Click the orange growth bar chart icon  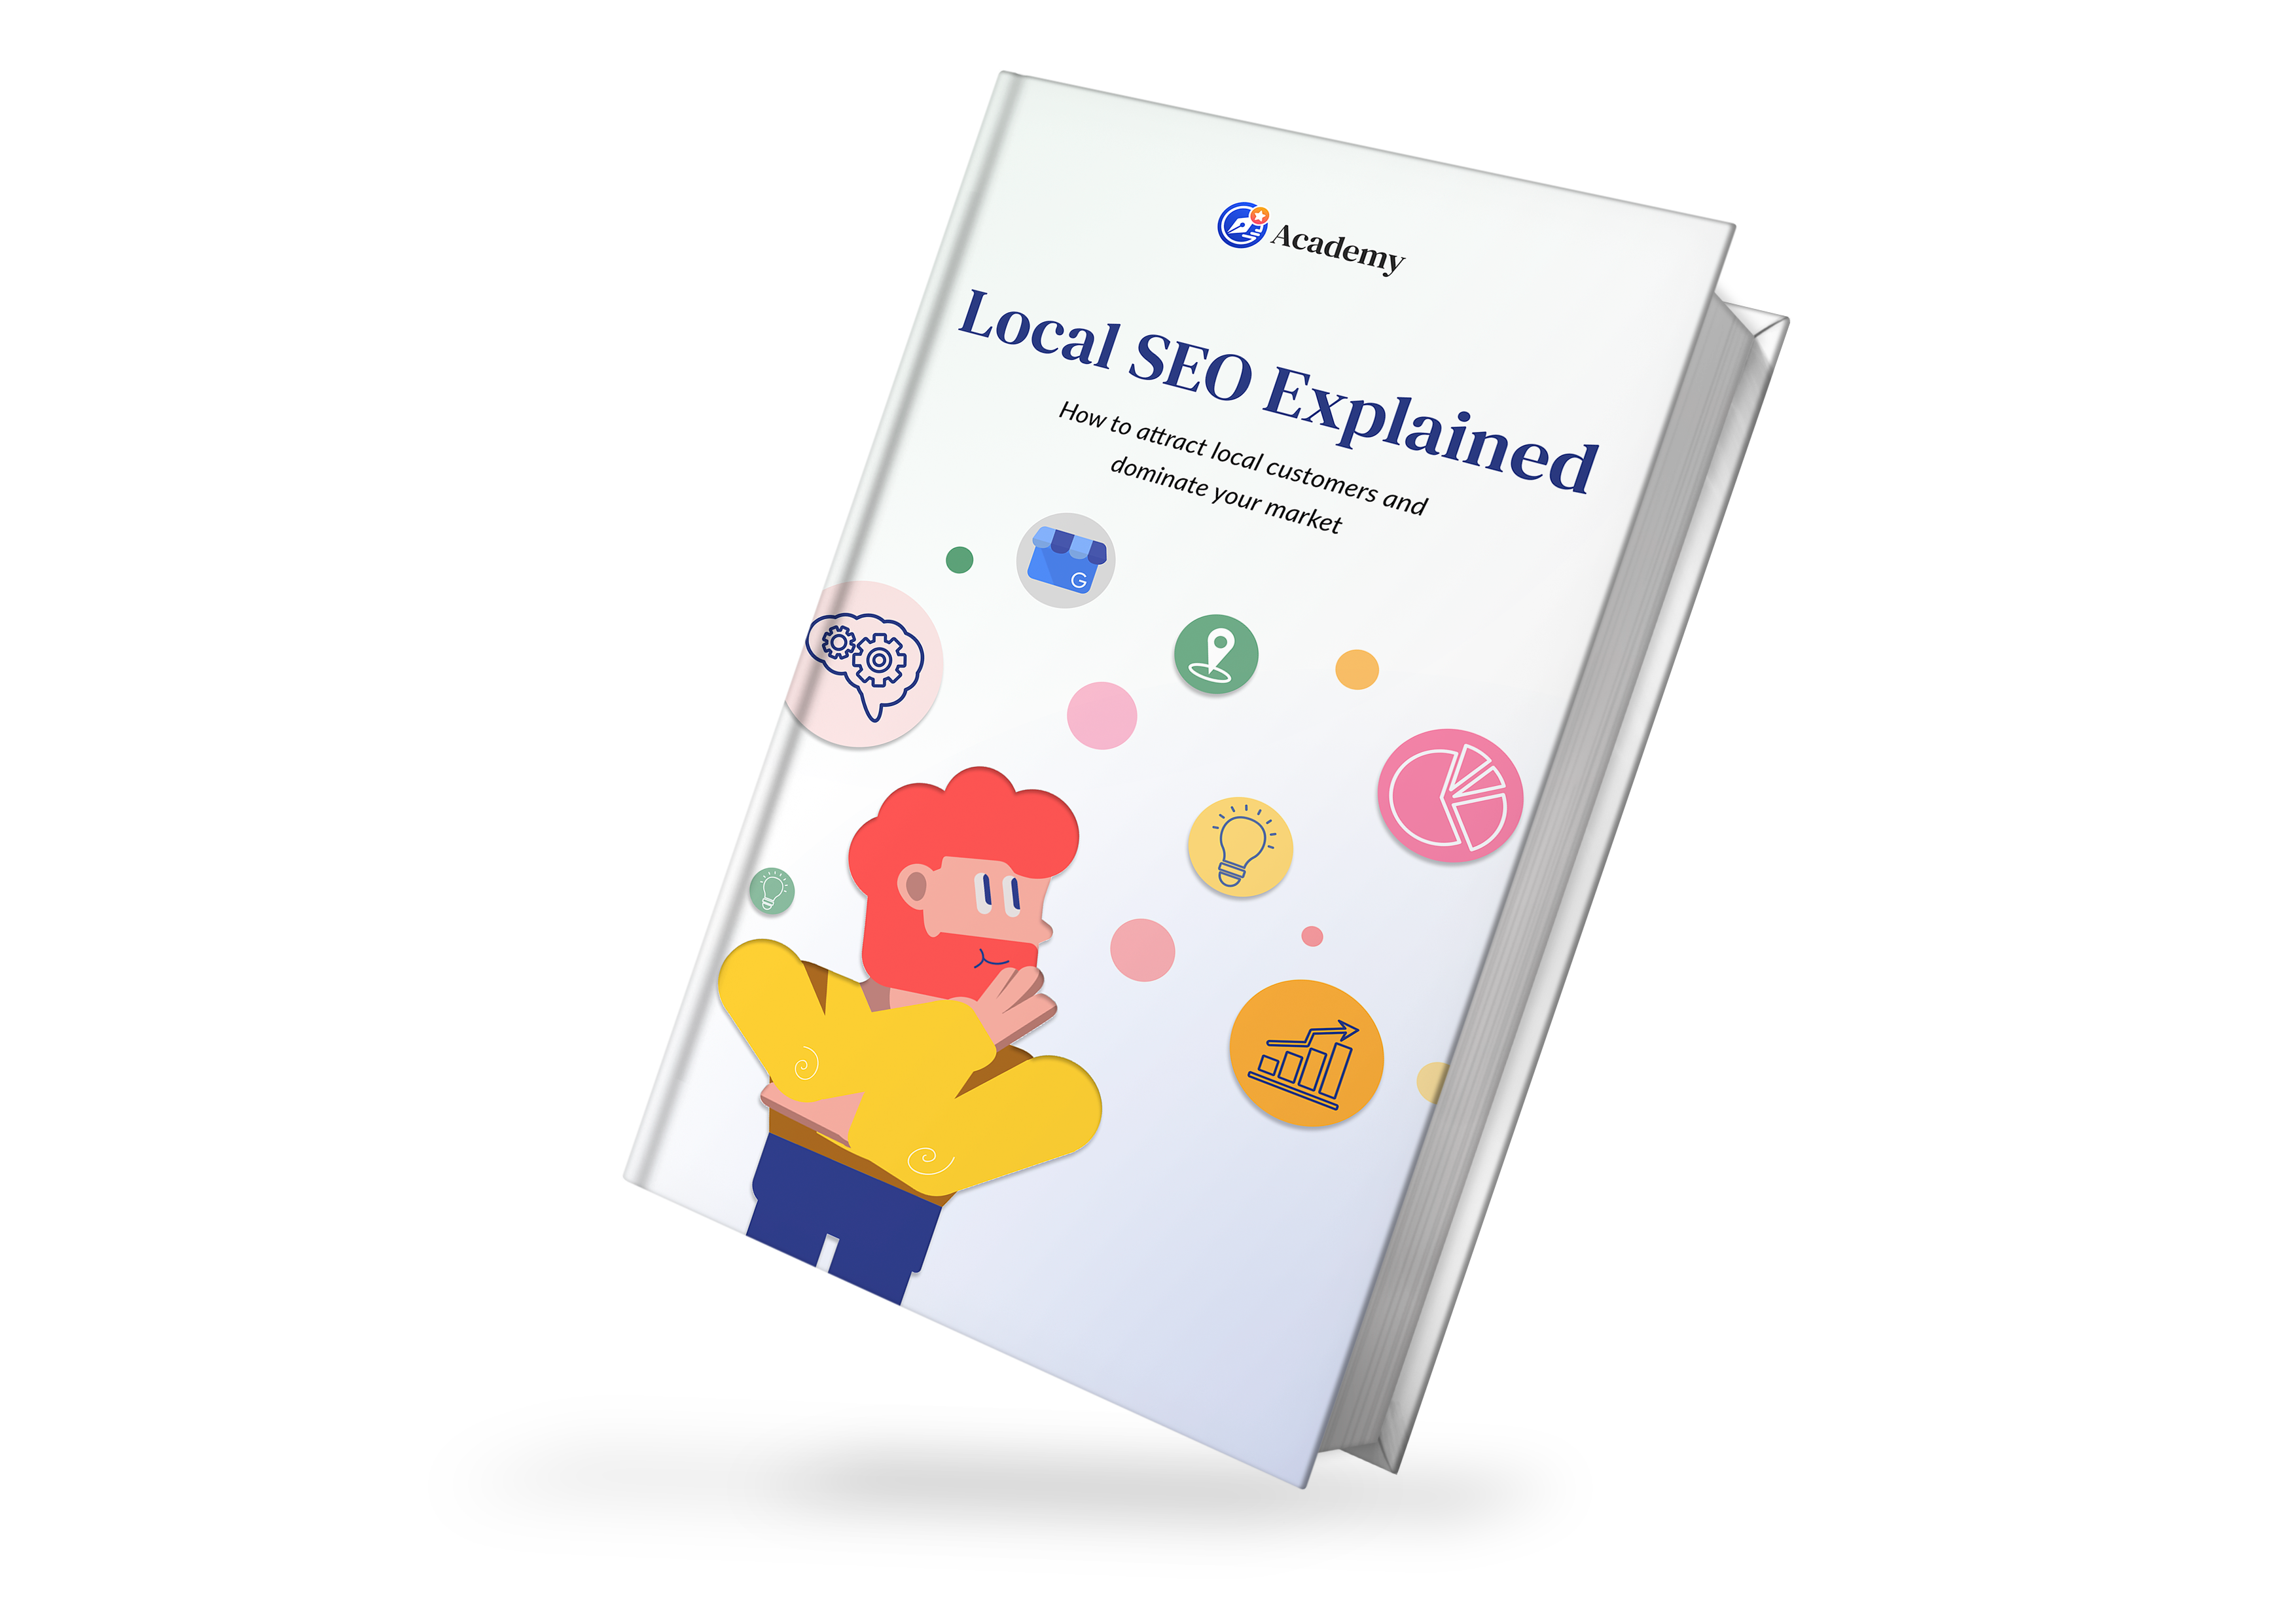coord(1306,1053)
